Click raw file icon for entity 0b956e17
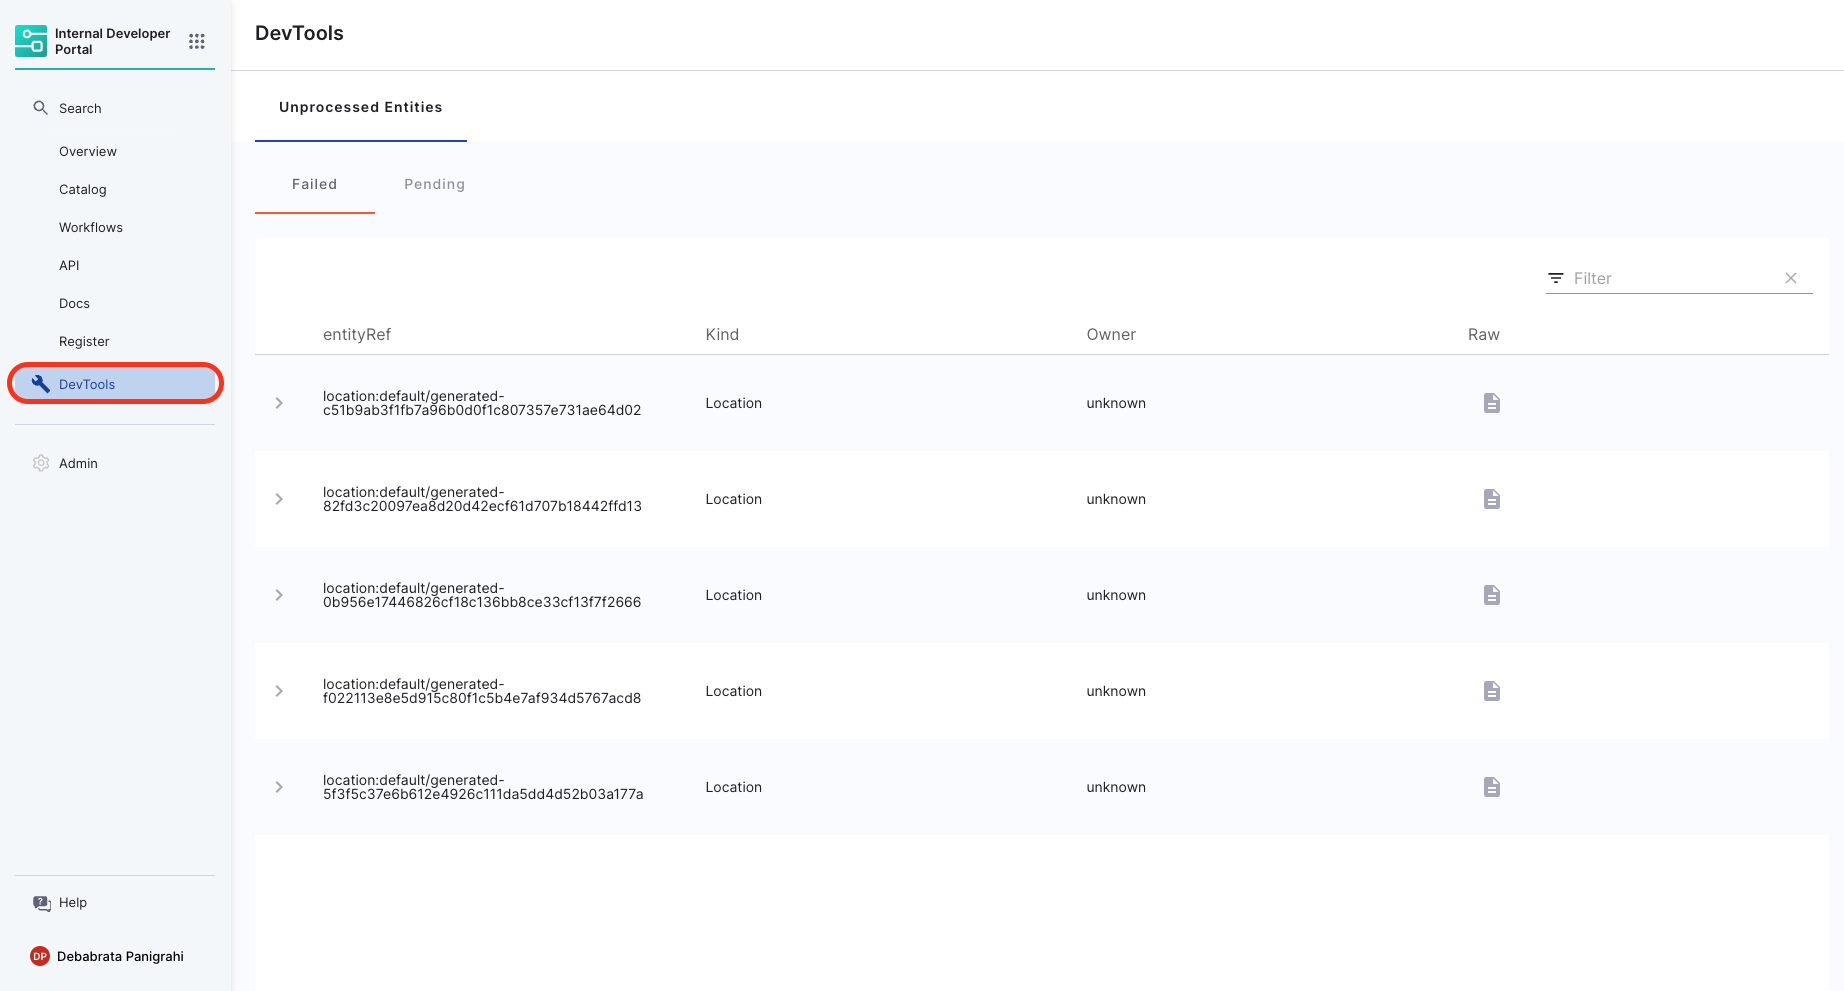The height and width of the screenshot is (991, 1844). click(x=1491, y=595)
